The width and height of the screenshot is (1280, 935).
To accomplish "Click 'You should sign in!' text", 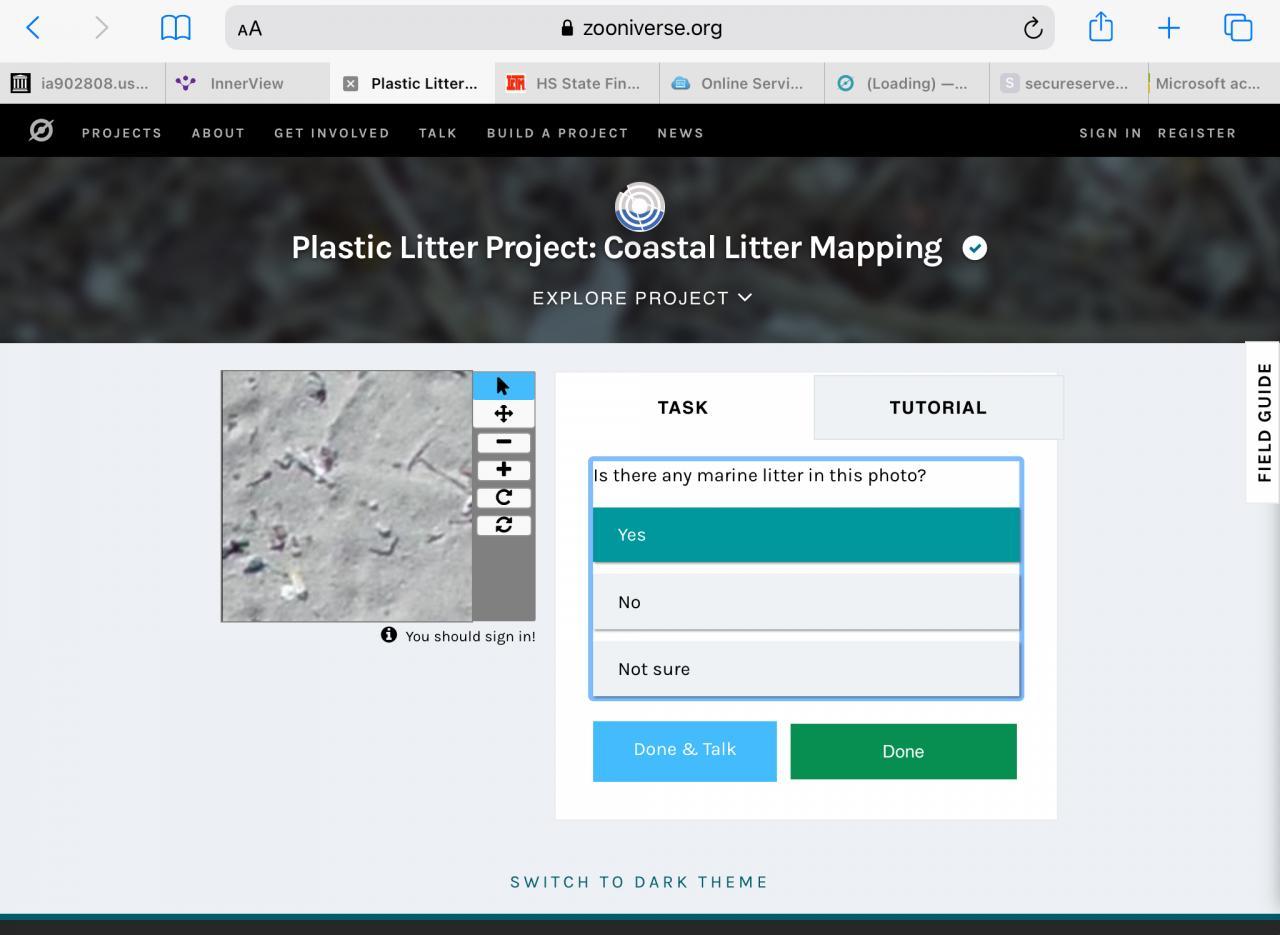I will coord(470,636).
